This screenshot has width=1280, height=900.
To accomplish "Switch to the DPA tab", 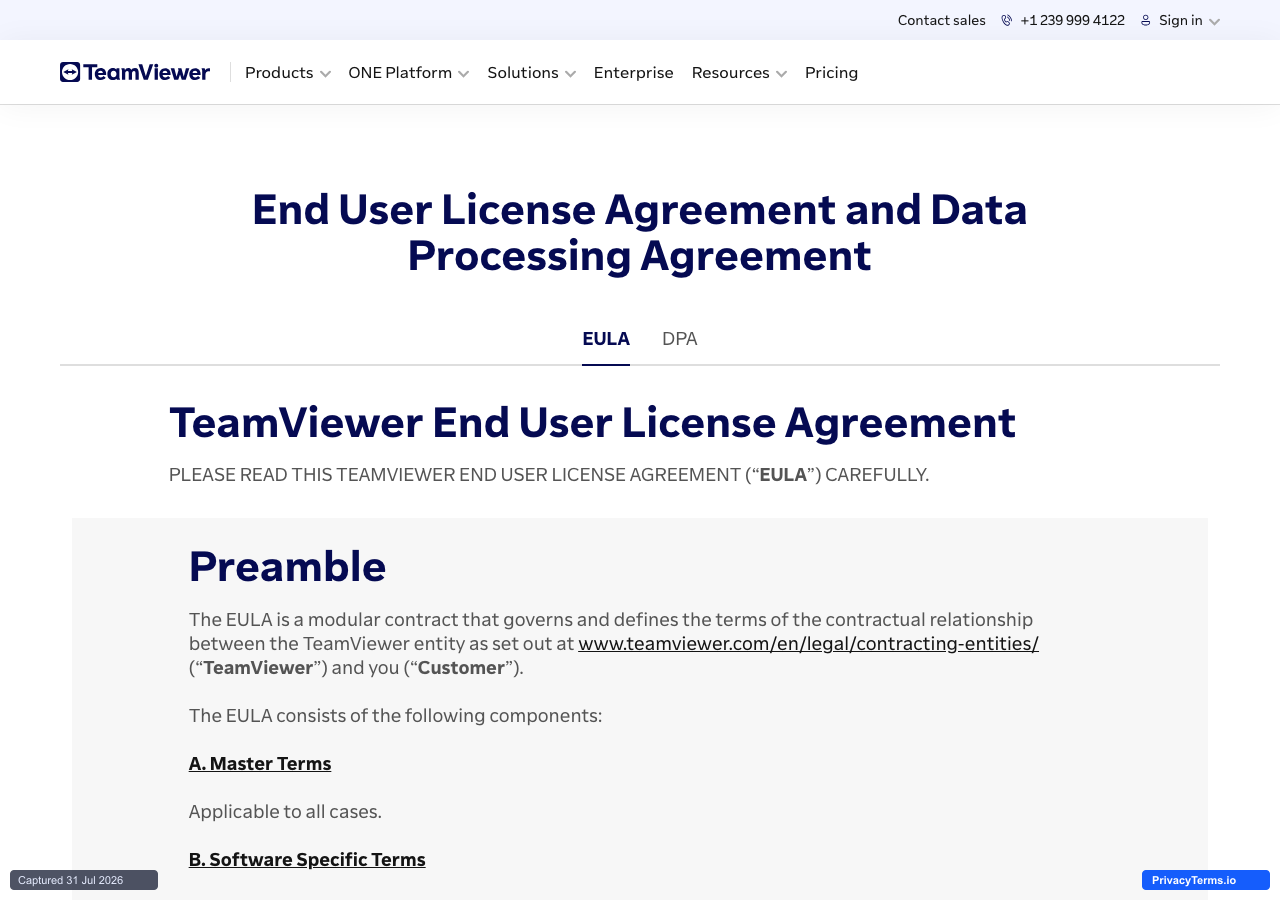I will coord(680,339).
